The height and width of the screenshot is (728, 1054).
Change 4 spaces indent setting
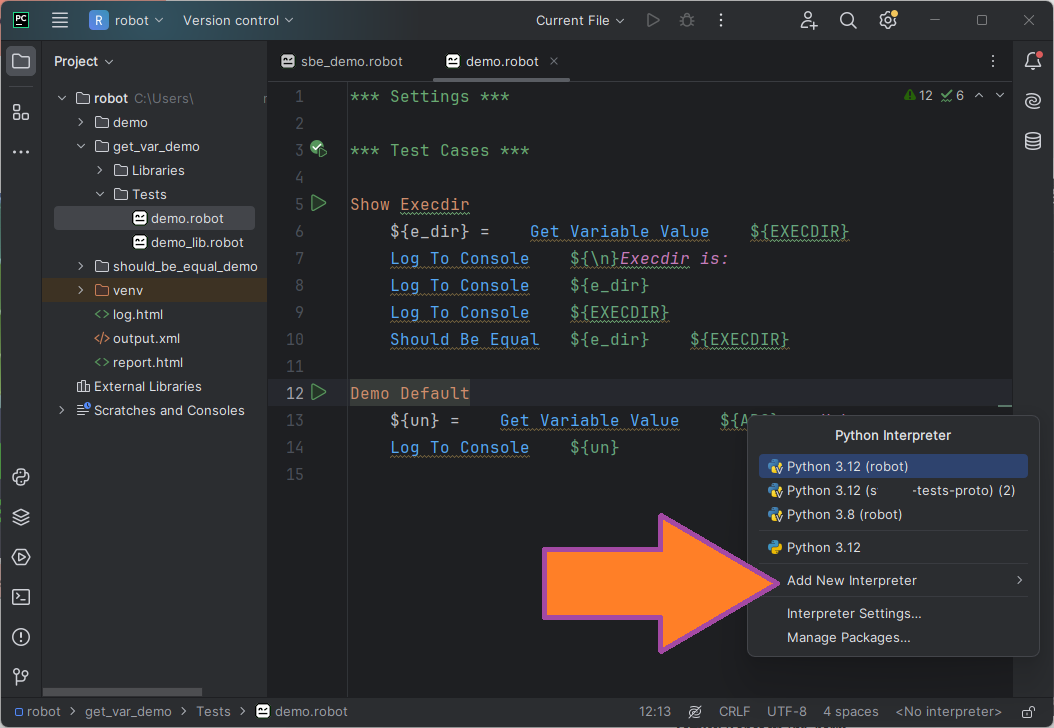(x=851, y=712)
